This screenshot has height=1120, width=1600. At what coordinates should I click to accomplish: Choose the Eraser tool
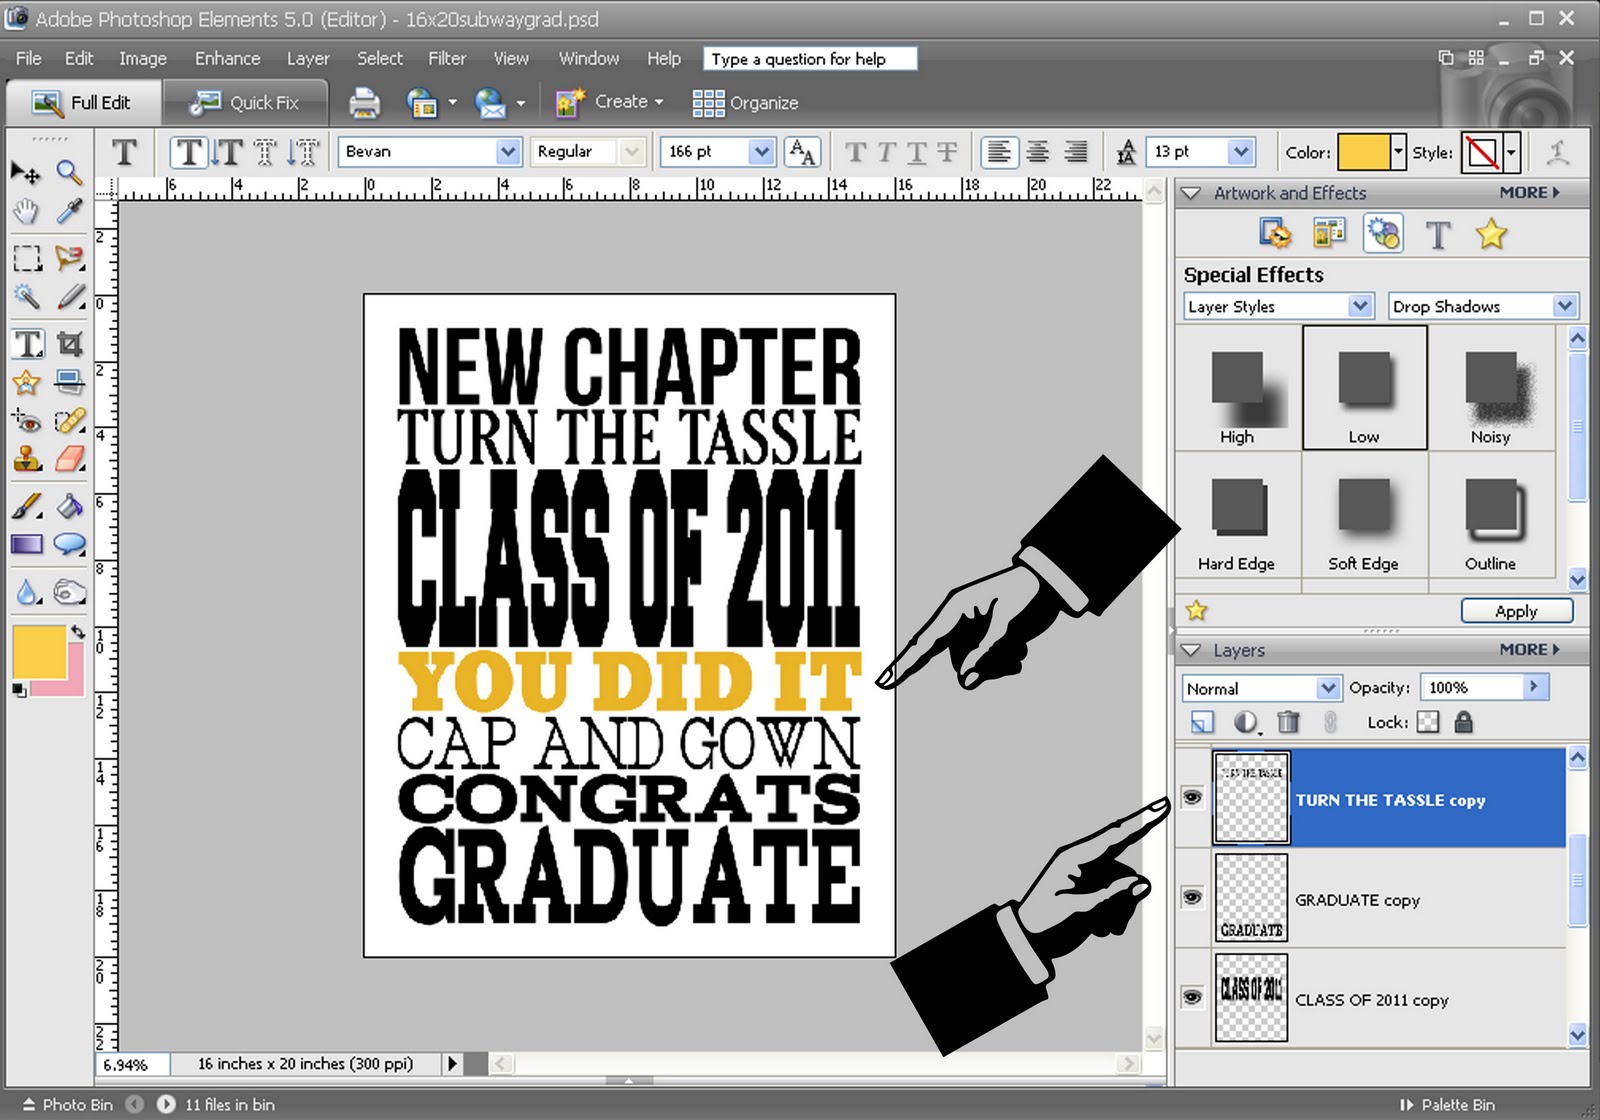pos(69,459)
